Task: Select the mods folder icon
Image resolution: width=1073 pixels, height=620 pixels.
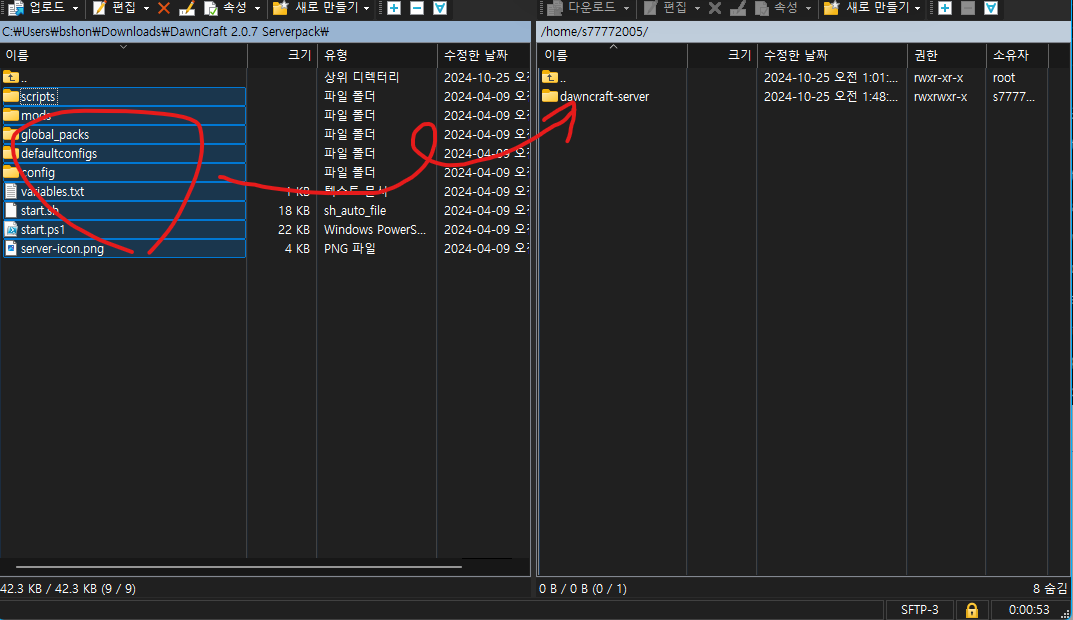Action: click(x=11, y=116)
